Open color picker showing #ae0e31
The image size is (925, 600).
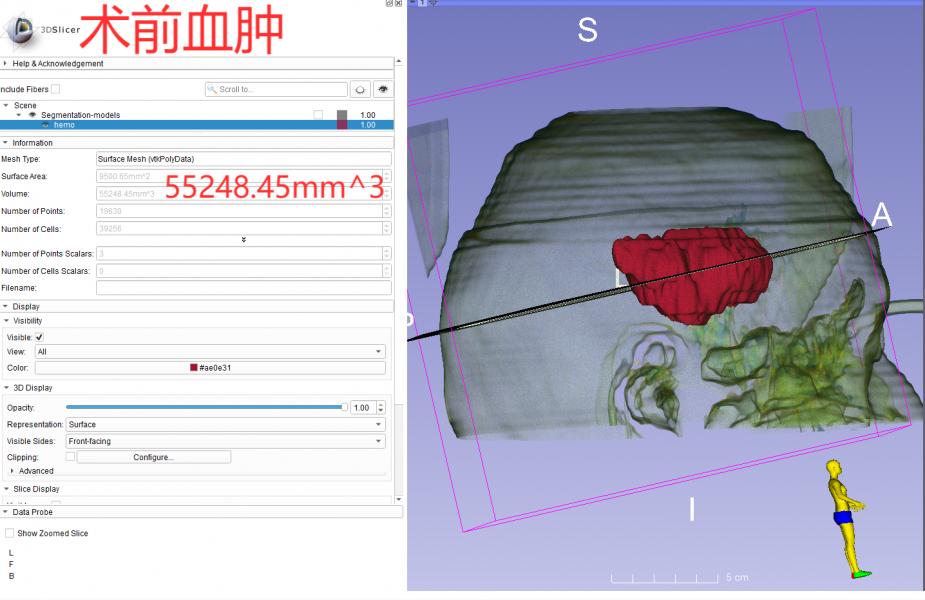coord(210,368)
